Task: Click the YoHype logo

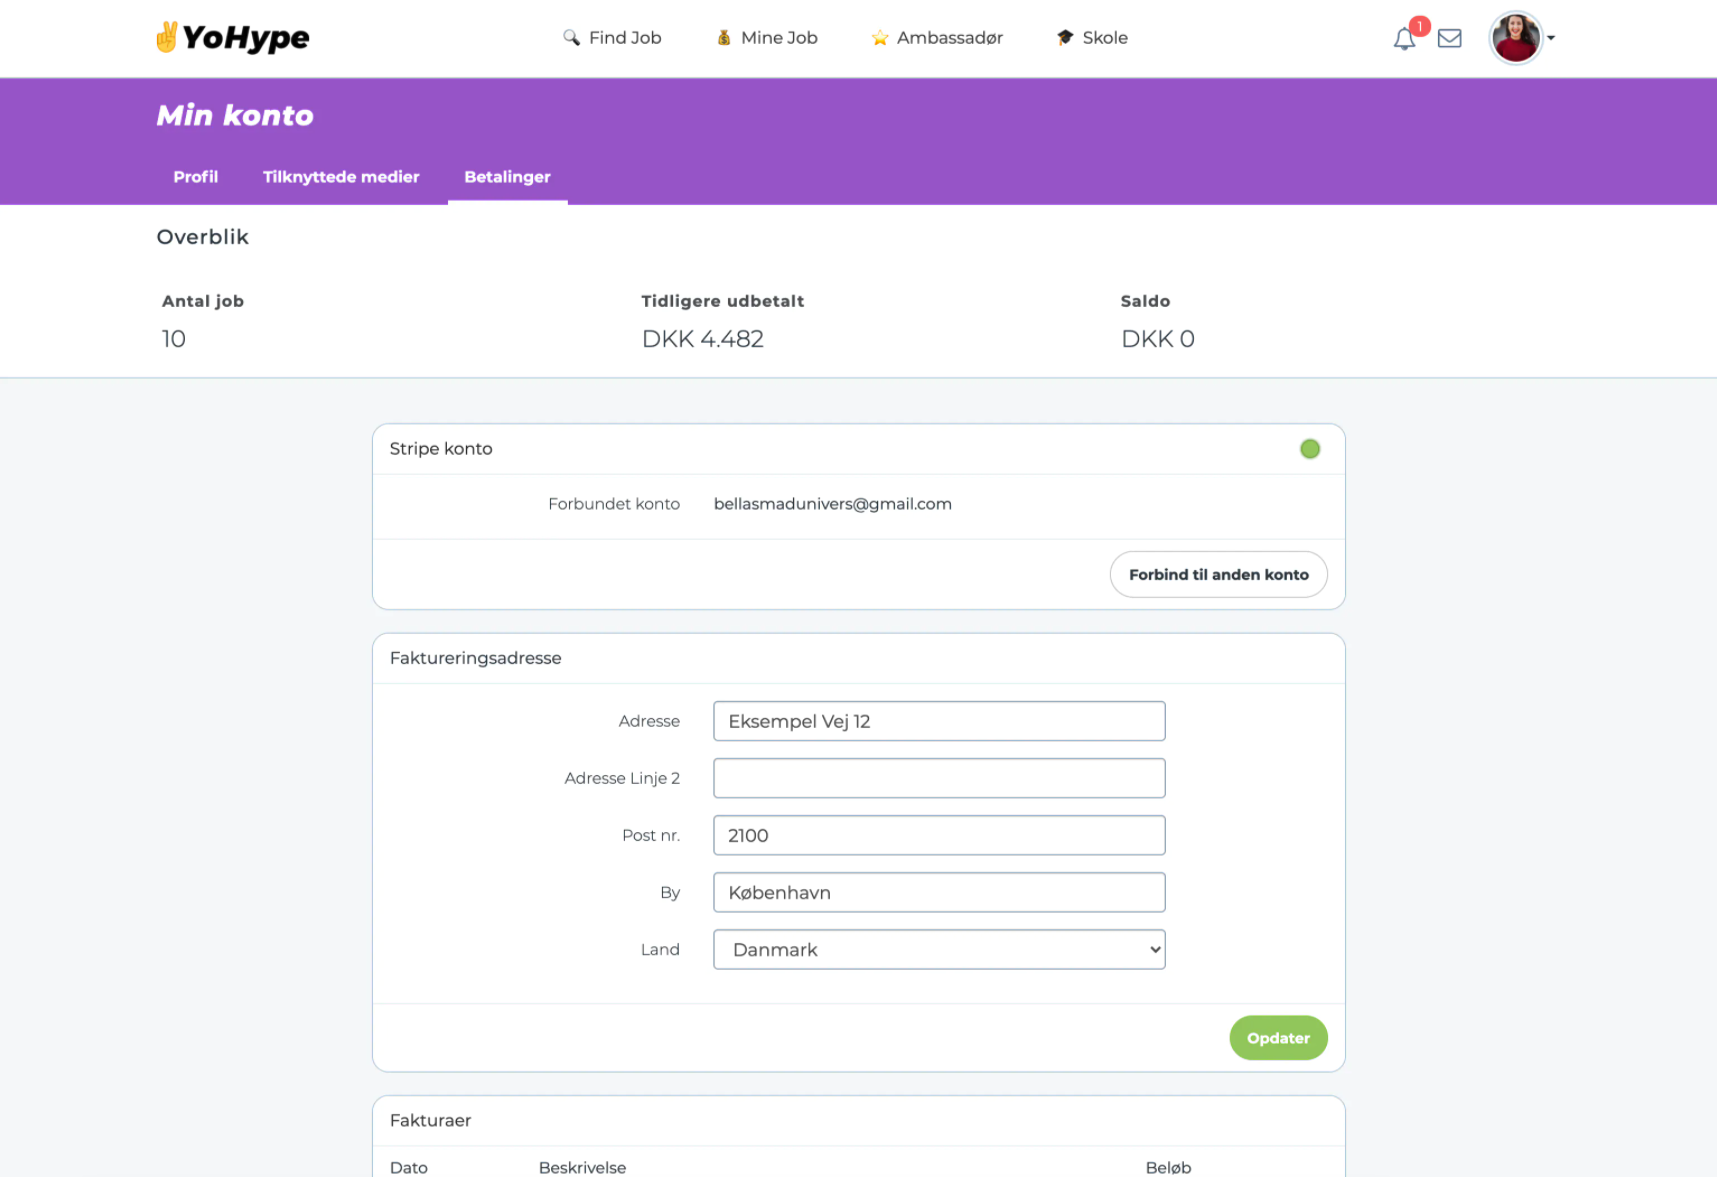Action: point(232,38)
